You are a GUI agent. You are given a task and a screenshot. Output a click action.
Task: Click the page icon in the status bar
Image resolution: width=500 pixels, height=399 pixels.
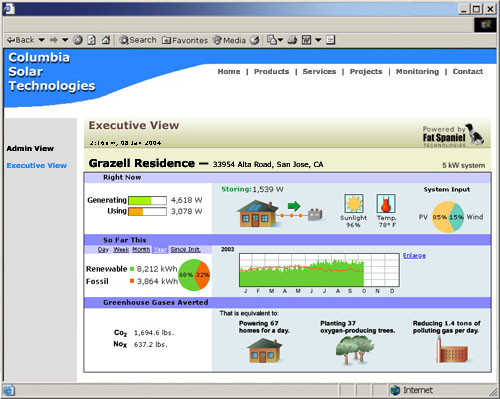[9, 390]
